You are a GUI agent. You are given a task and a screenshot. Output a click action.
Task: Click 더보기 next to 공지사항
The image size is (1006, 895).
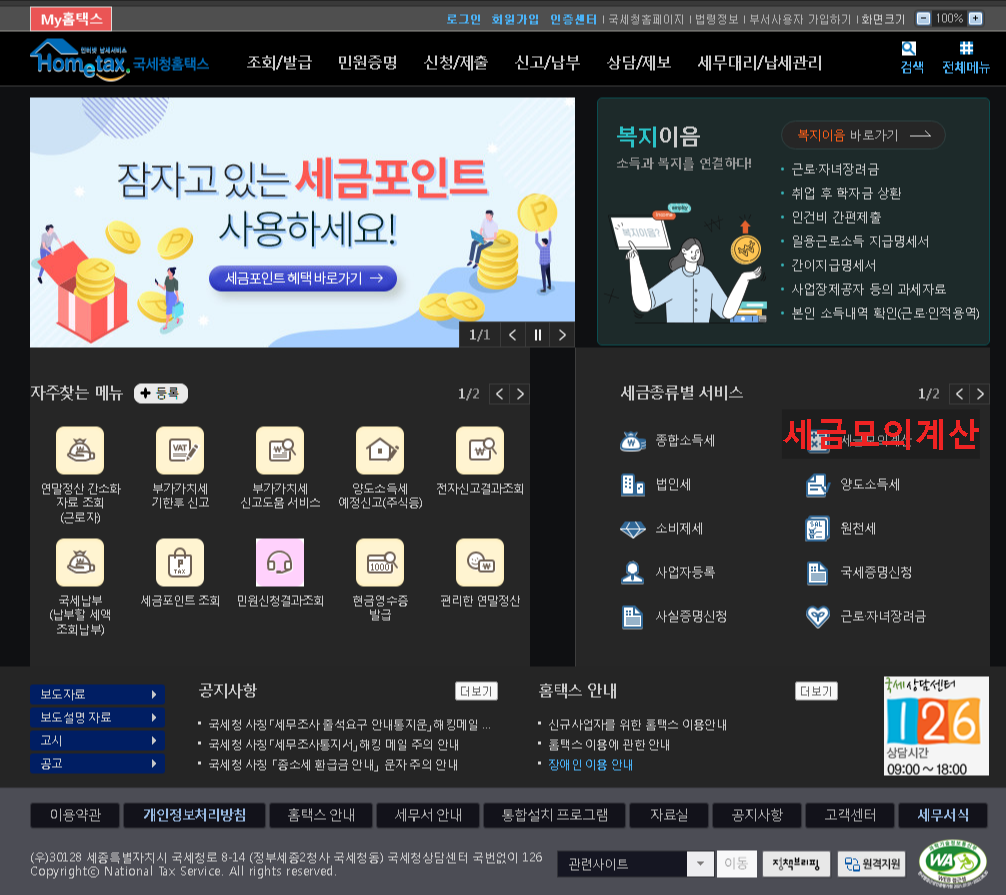pos(476,691)
